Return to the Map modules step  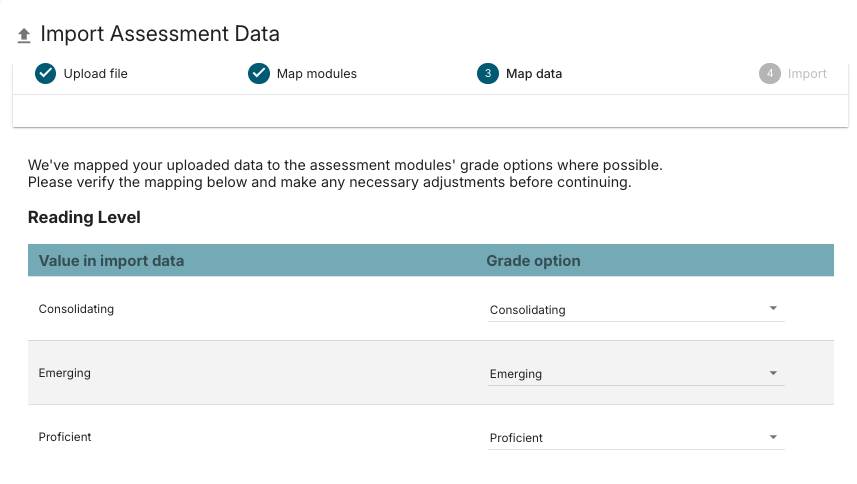coord(316,74)
